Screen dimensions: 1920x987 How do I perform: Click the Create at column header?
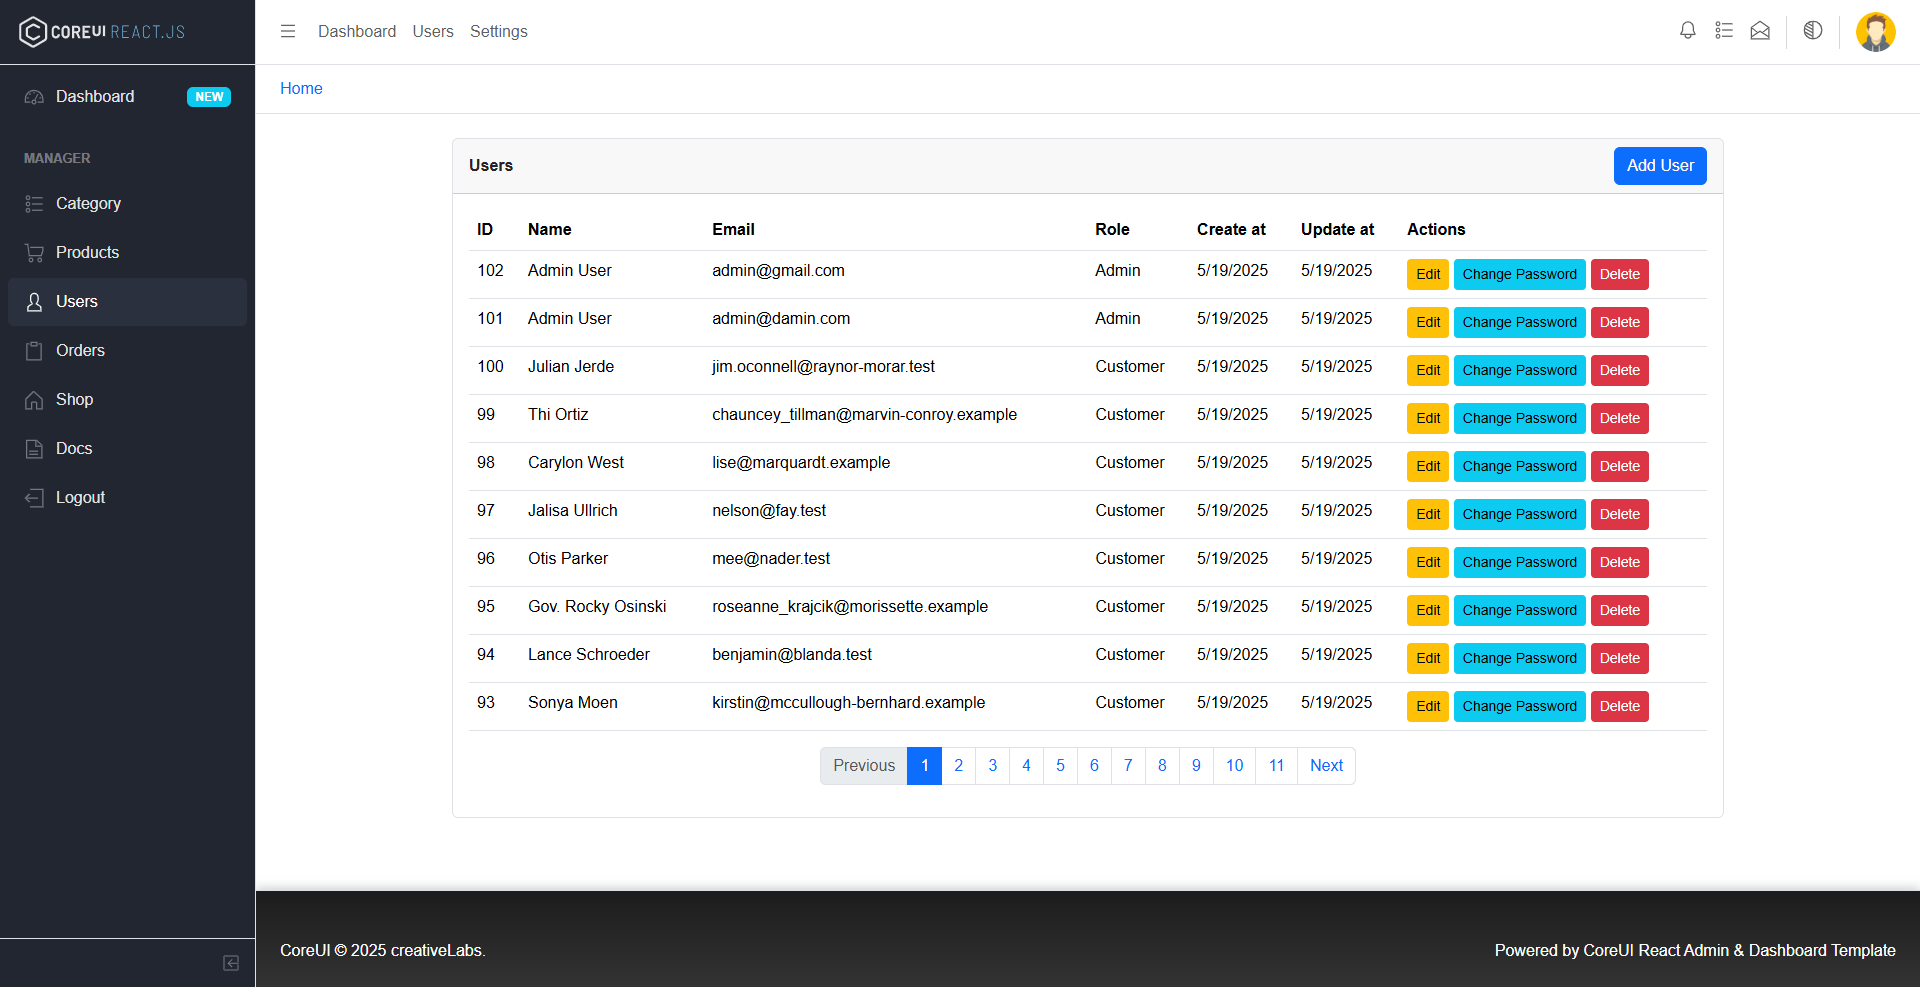pyautogui.click(x=1231, y=230)
